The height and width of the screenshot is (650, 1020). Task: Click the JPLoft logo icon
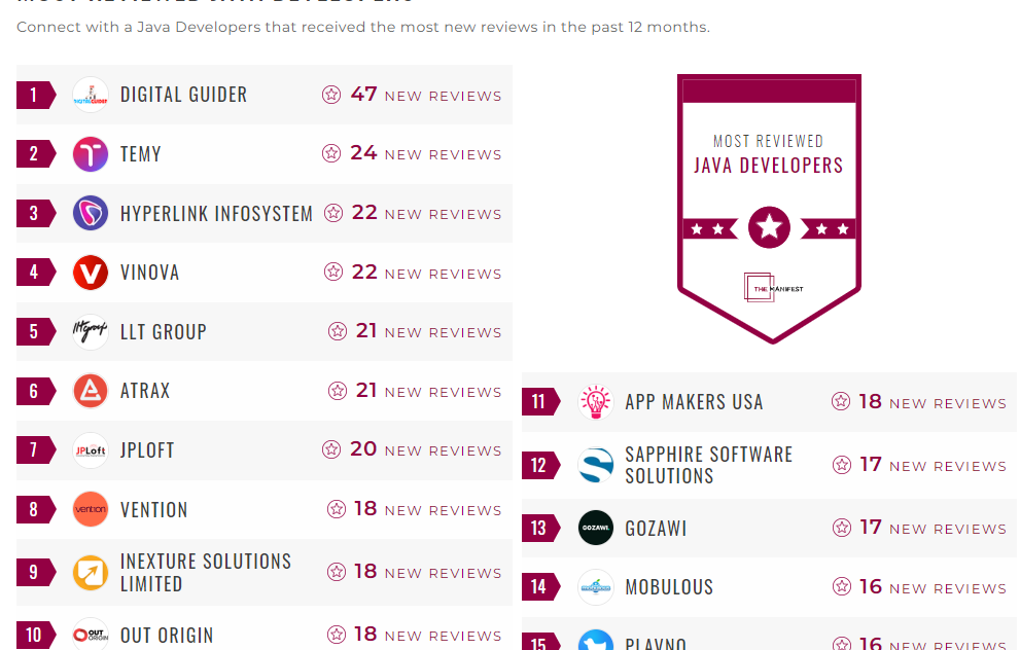90,450
